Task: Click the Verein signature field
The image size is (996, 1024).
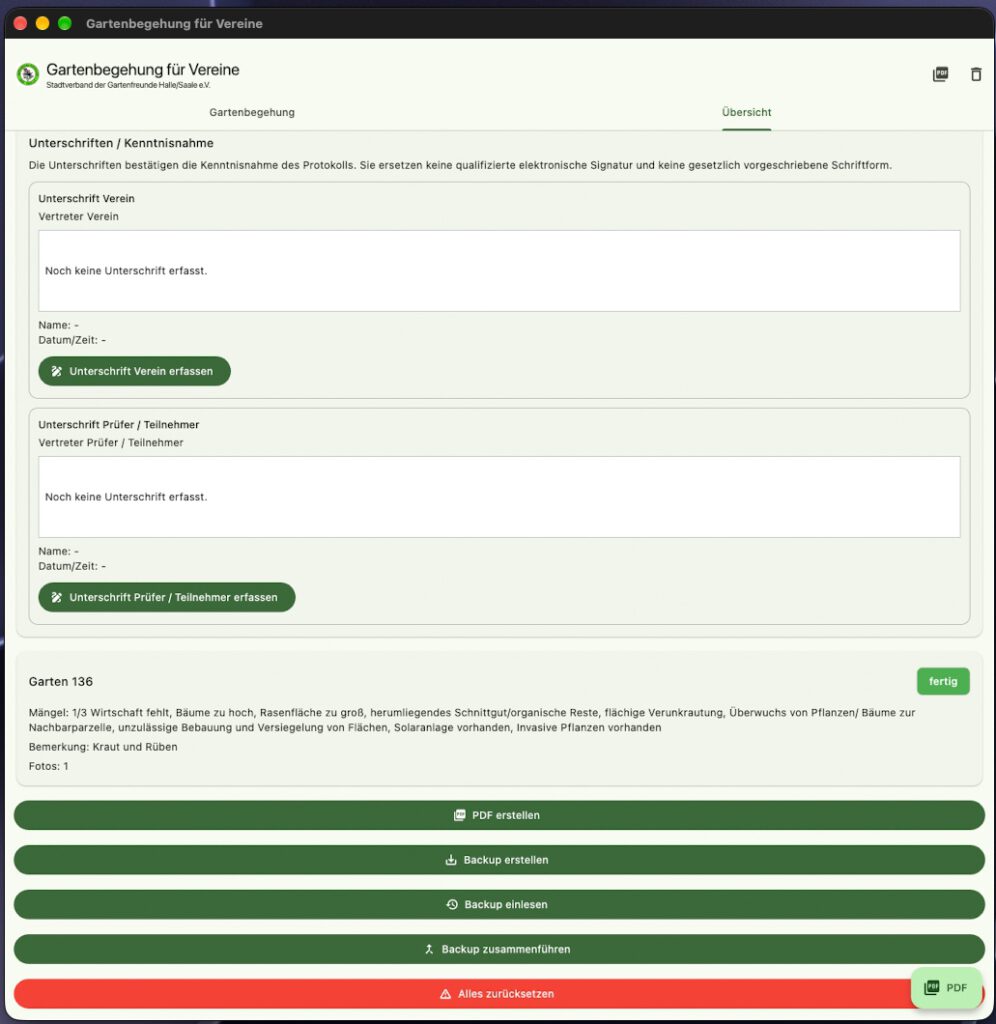Action: click(x=499, y=270)
